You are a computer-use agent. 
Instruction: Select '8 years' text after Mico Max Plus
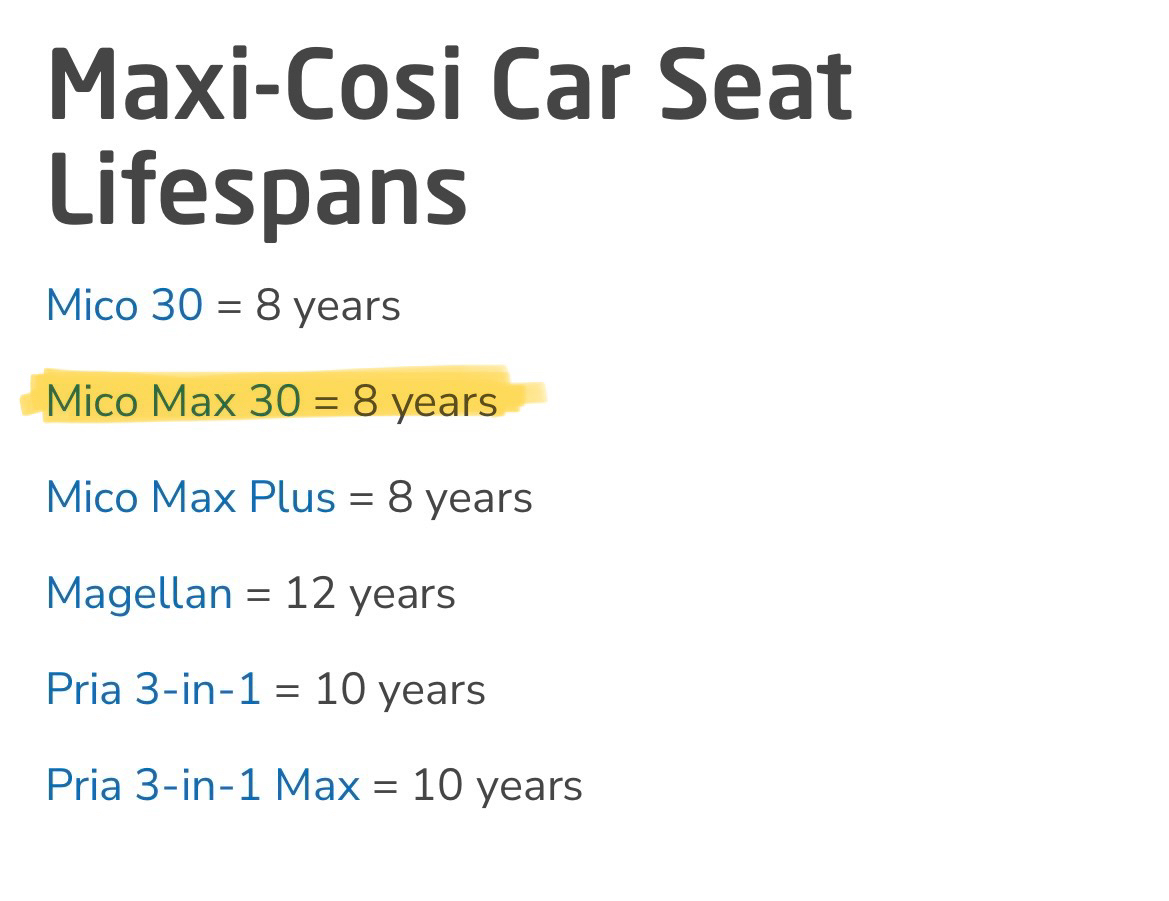coord(460,499)
